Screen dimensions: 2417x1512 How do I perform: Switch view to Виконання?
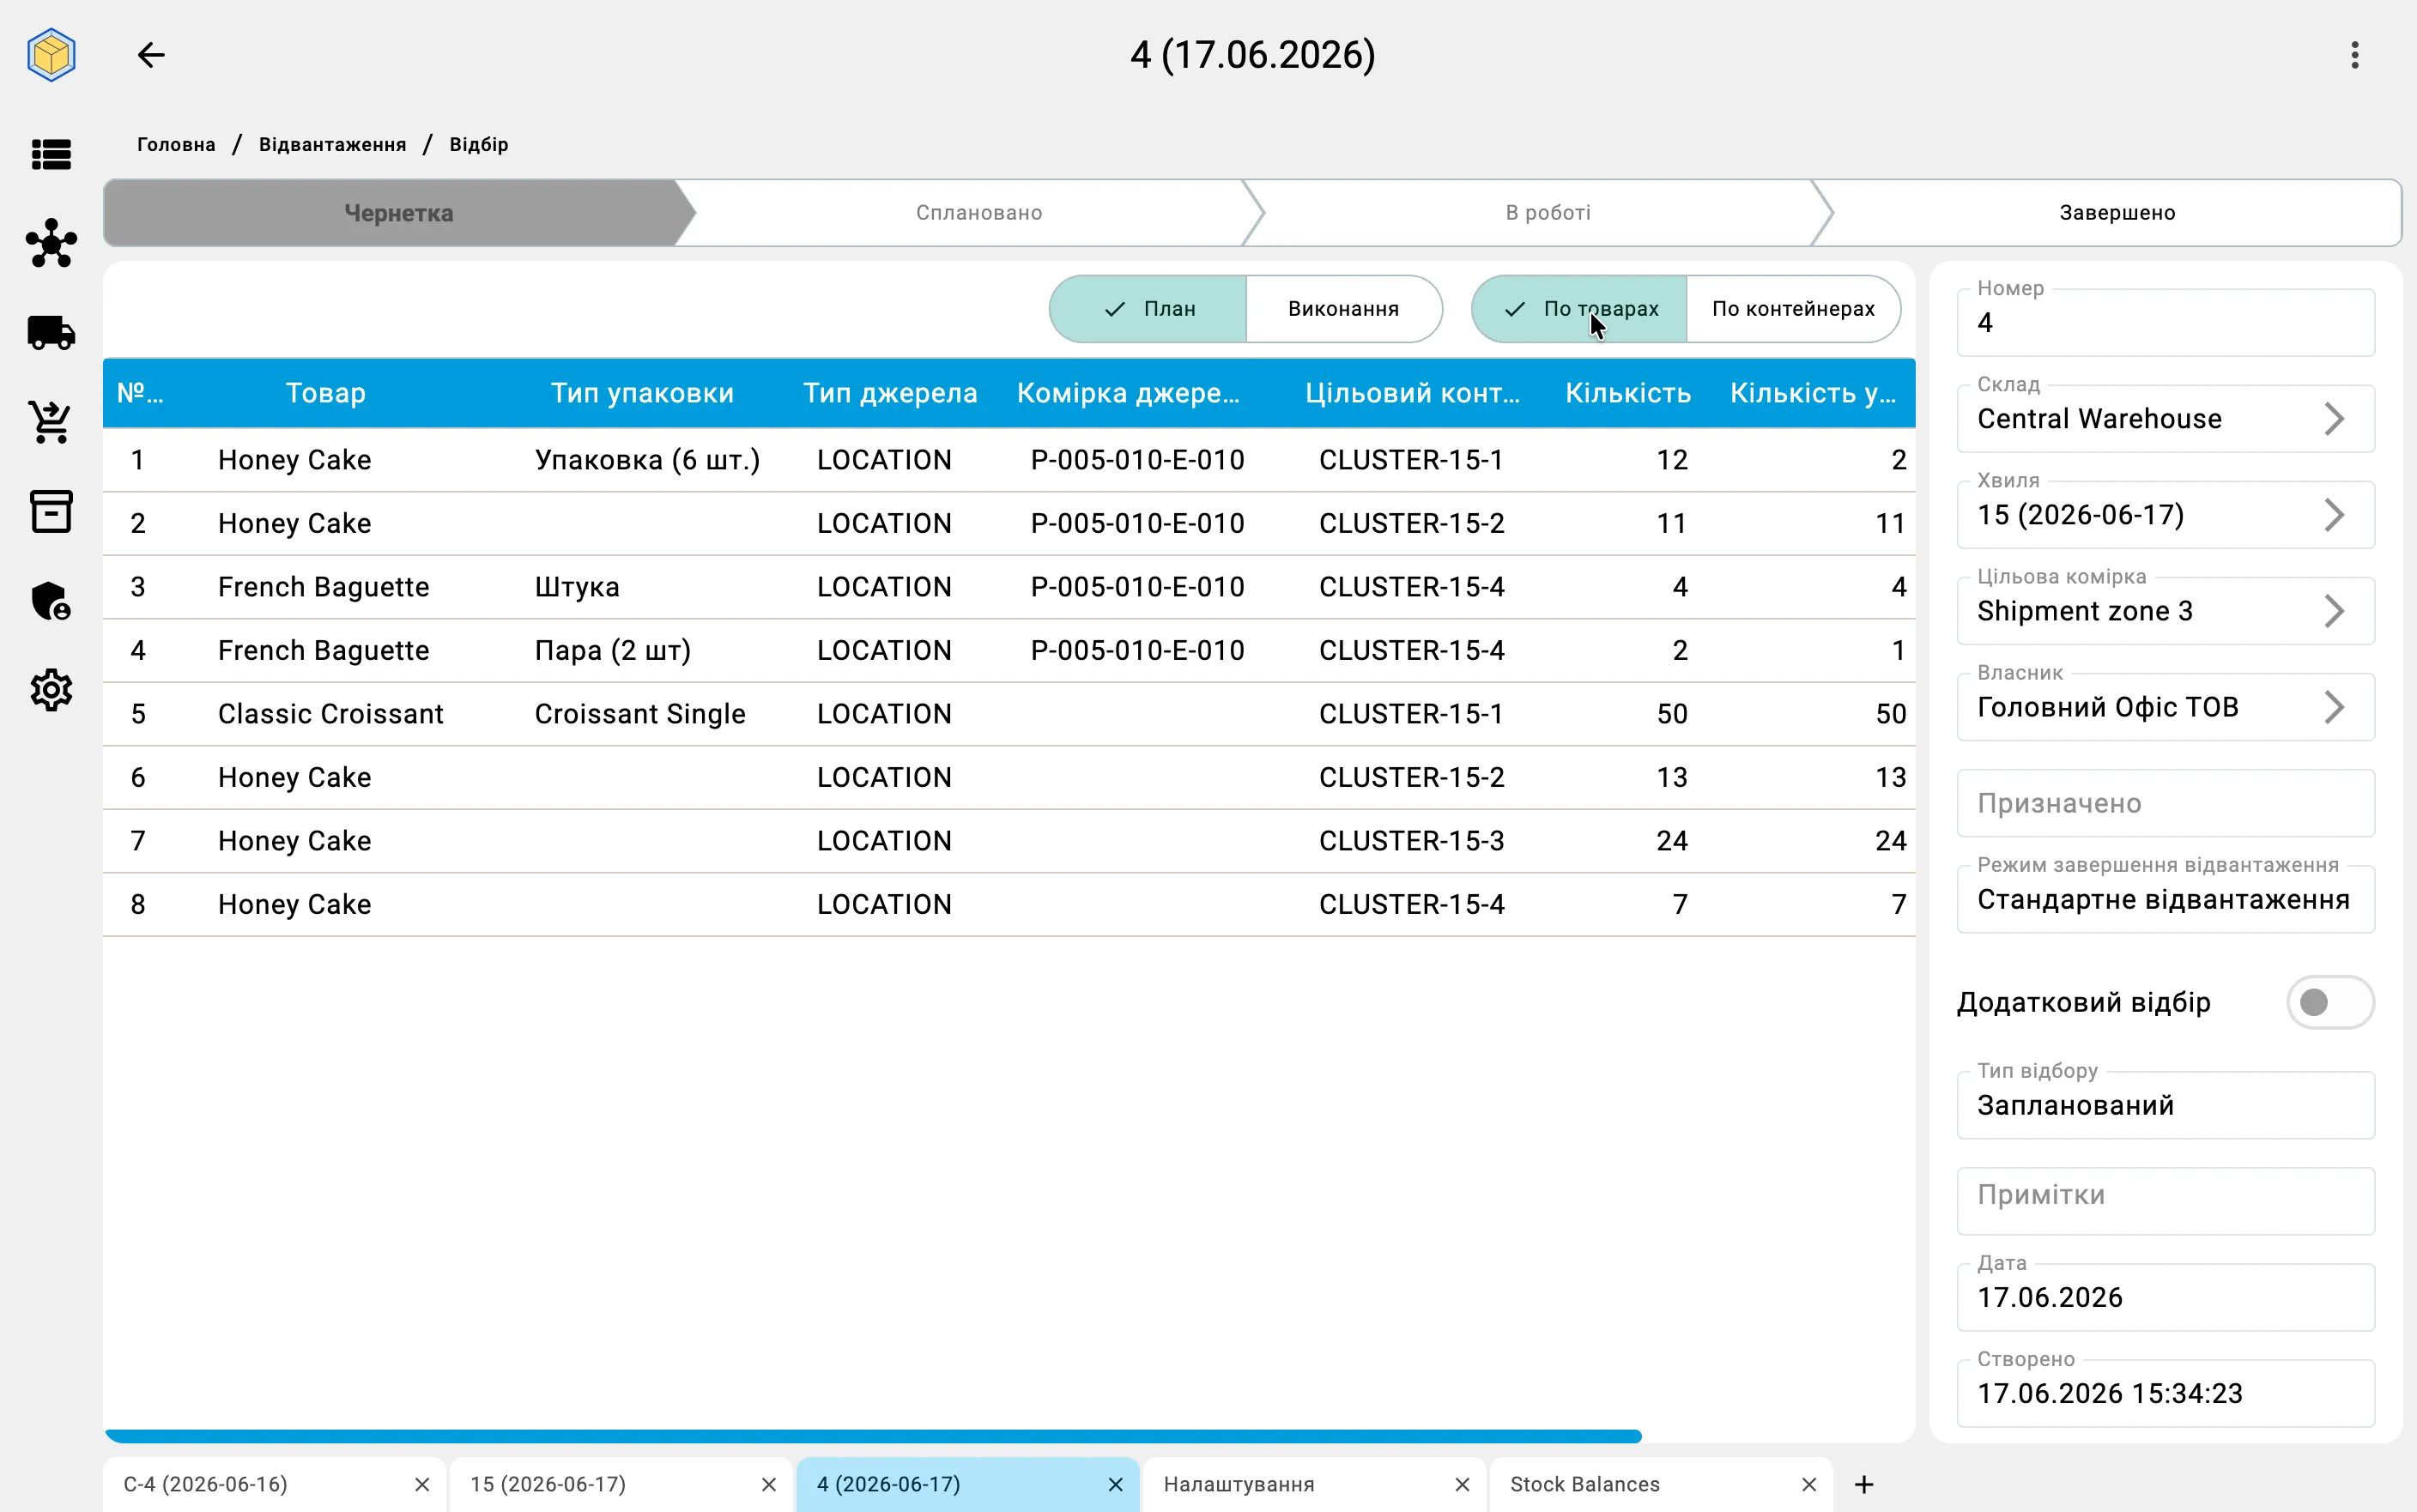(x=1343, y=309)
